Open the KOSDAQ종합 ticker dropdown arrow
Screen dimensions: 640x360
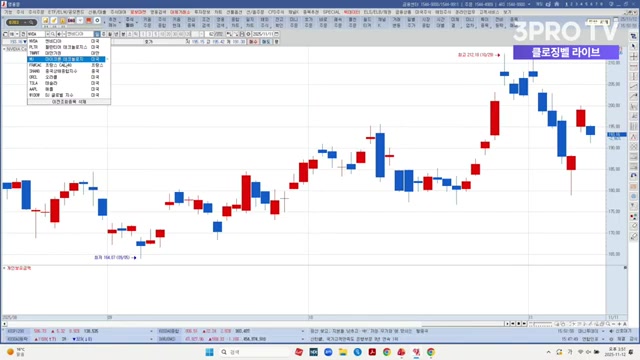click(x=303, y=331)
